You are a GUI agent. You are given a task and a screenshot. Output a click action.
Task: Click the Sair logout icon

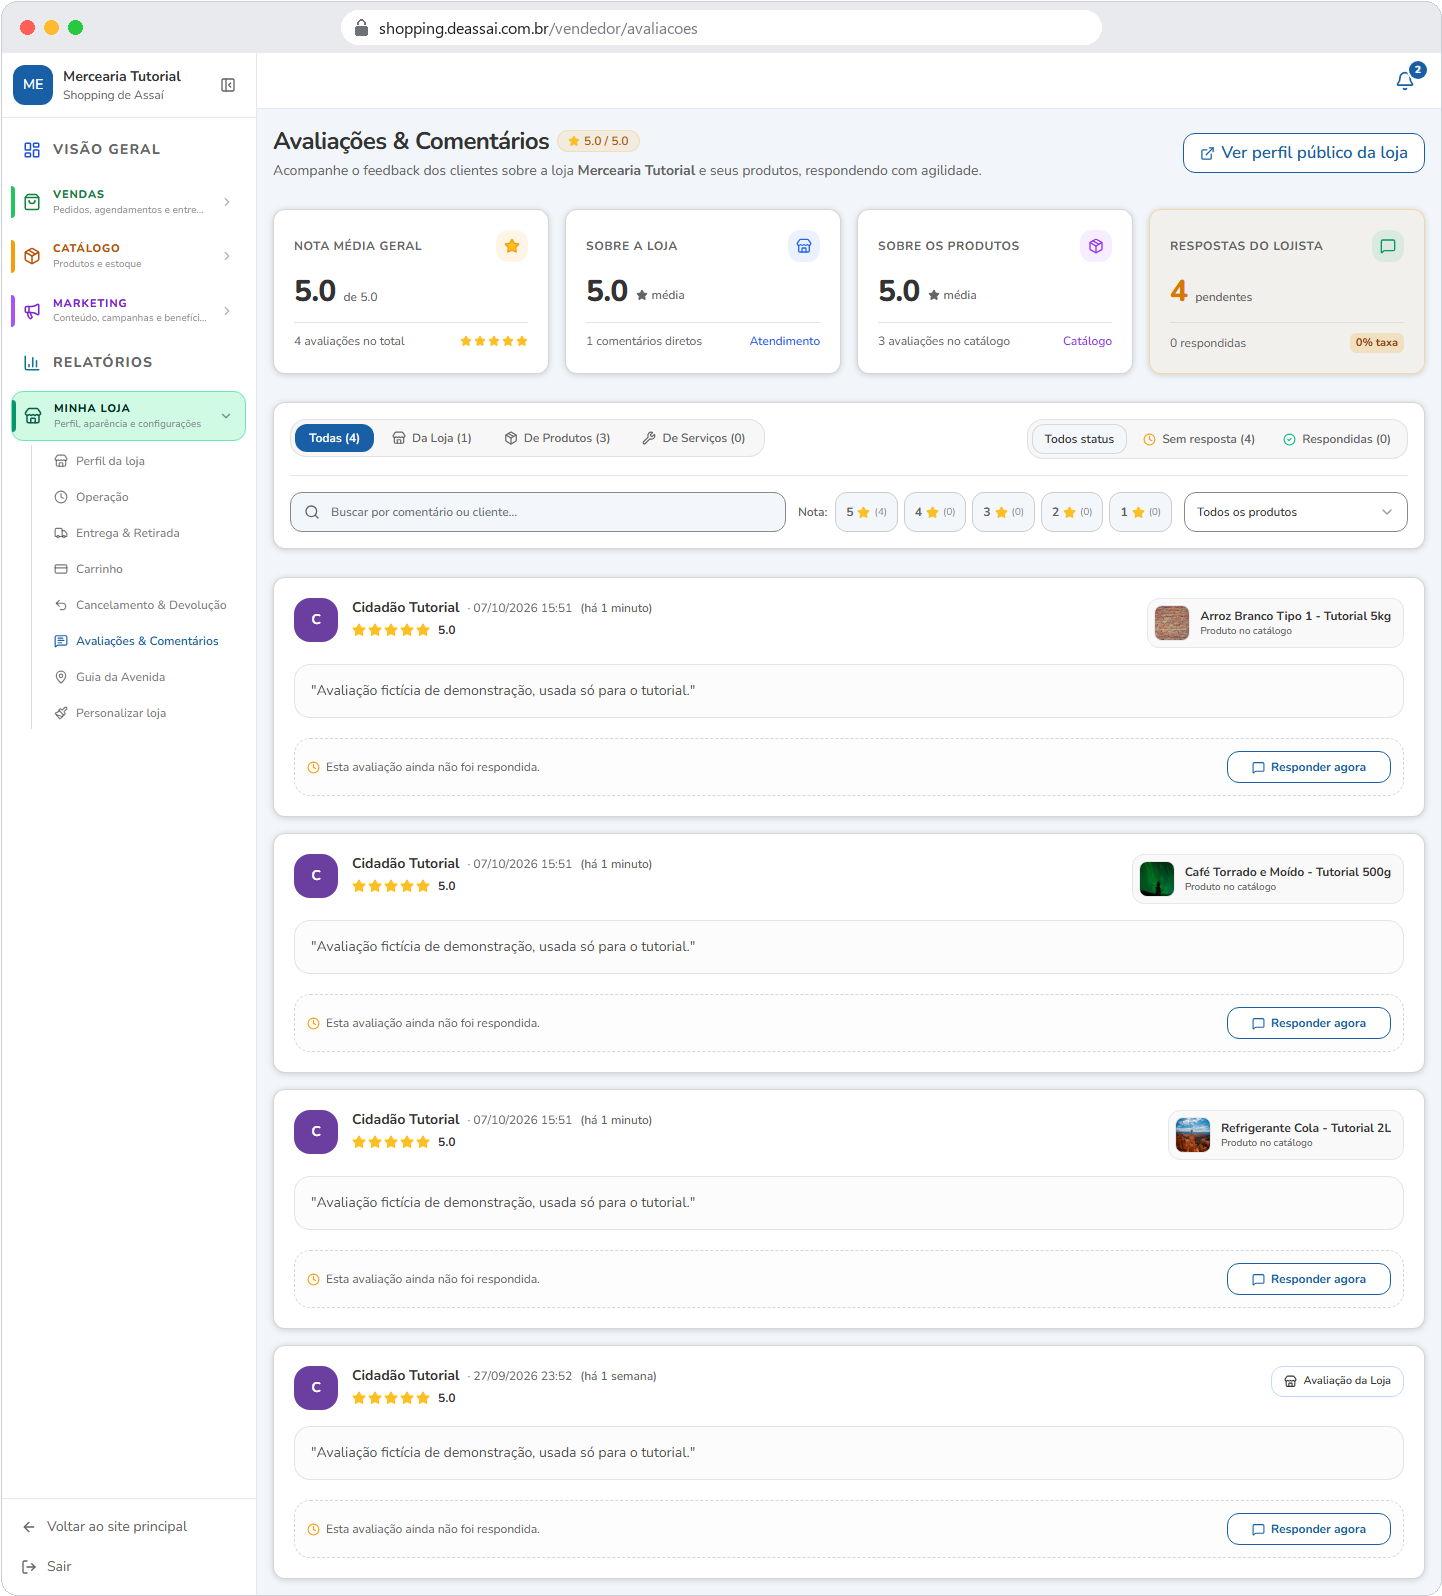[29, 1567]
